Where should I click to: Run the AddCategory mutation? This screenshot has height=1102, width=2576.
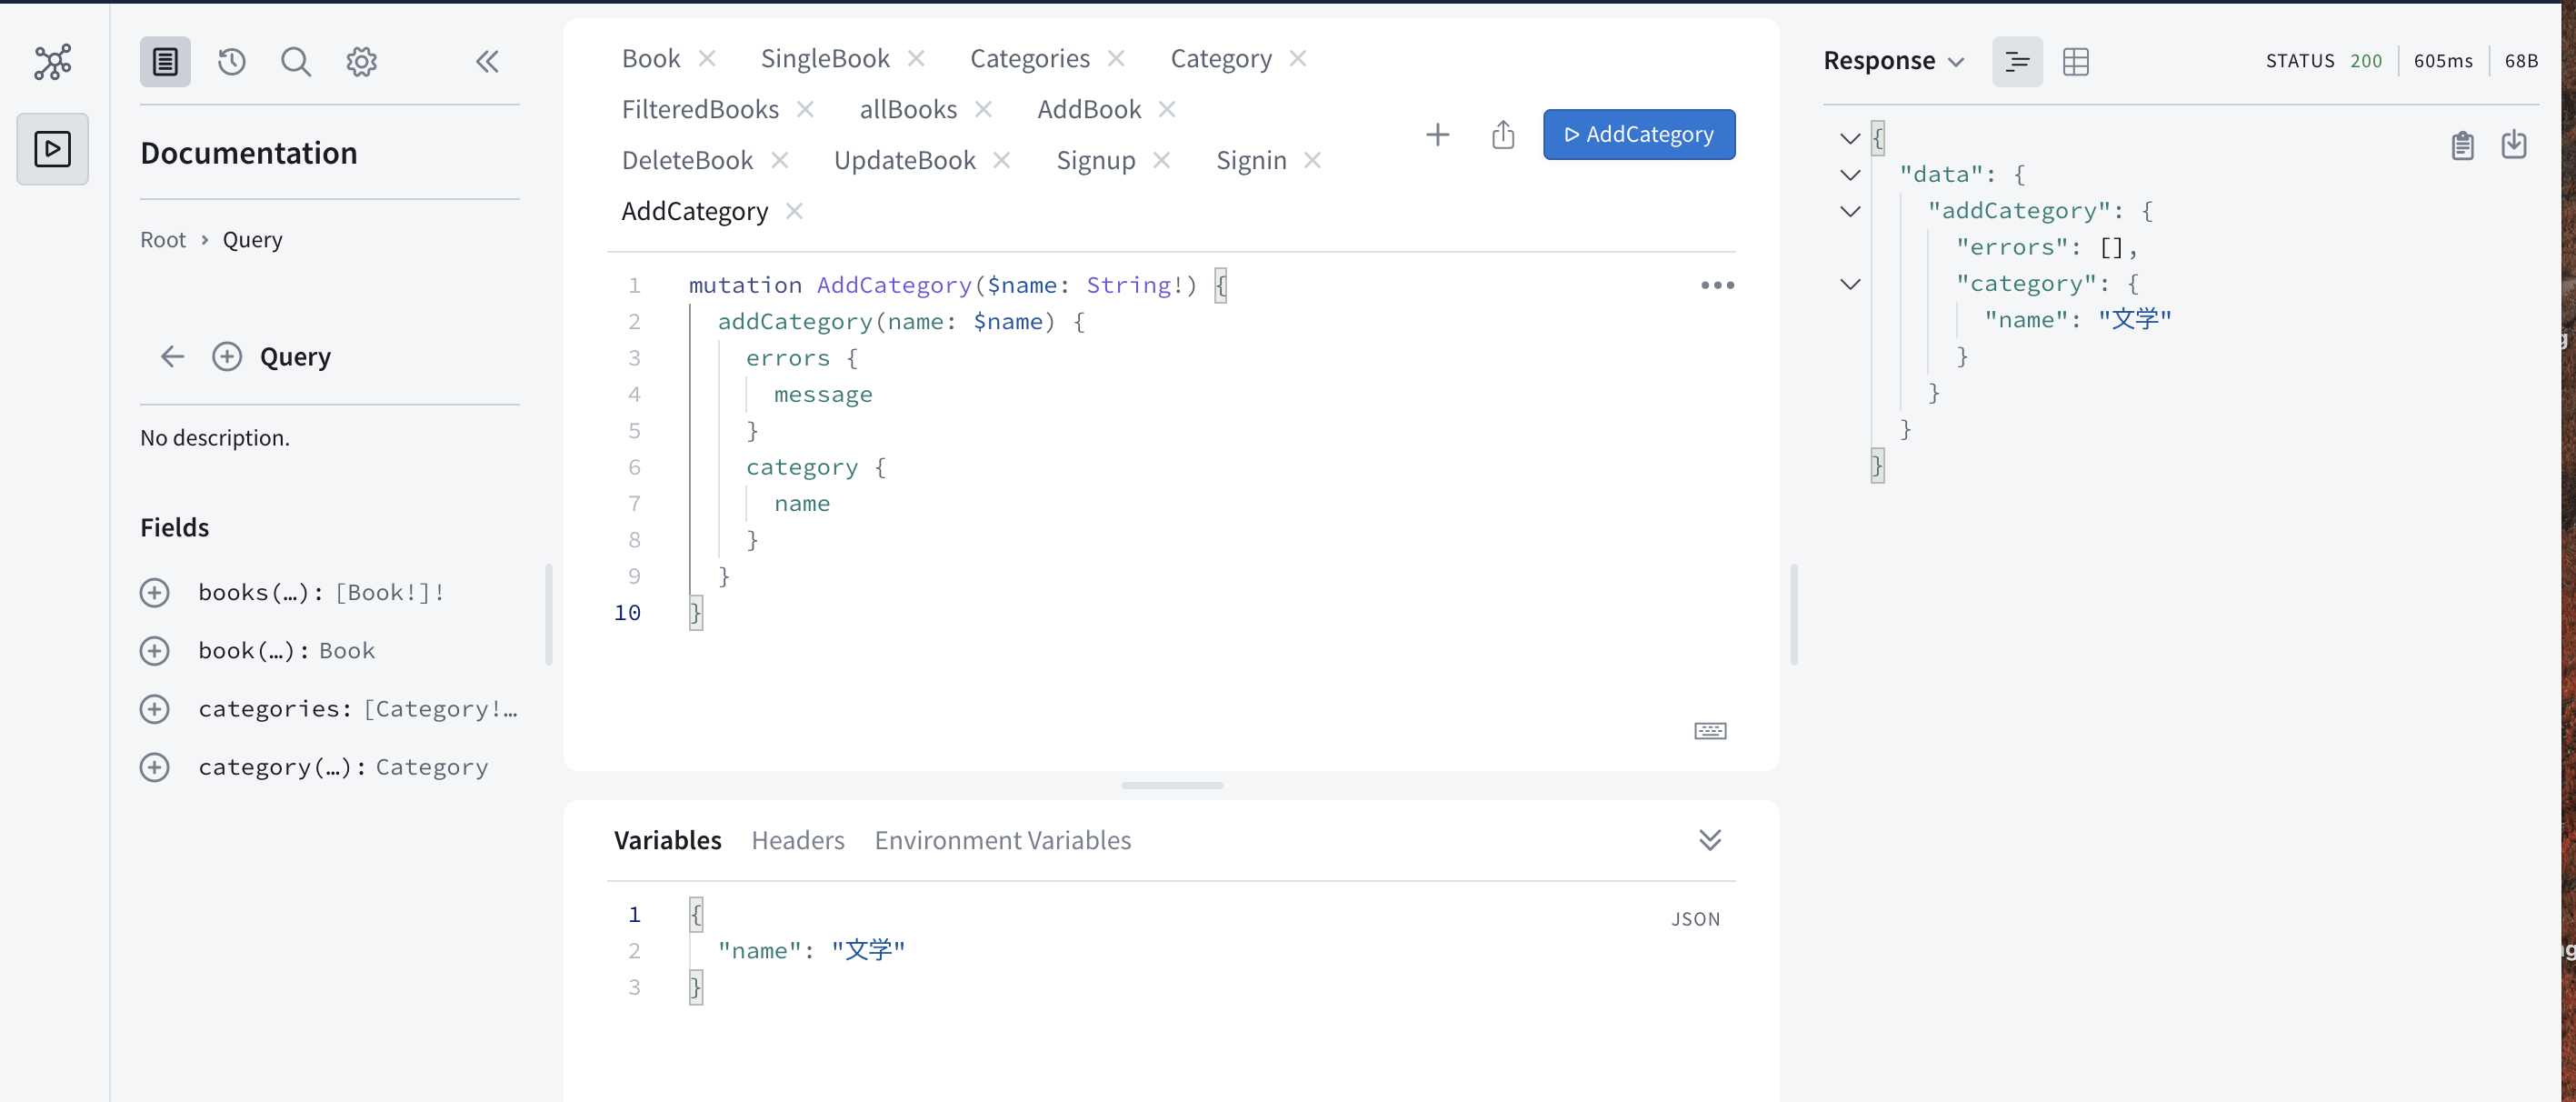[1638, 134]
